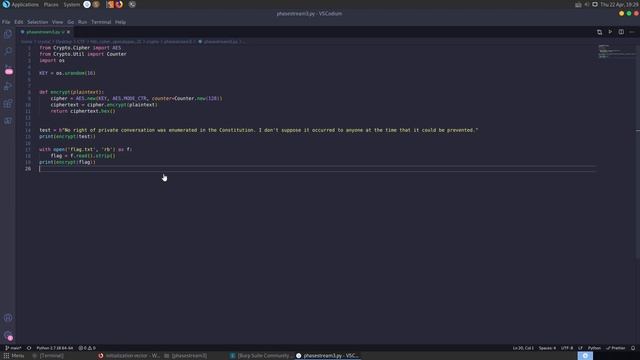
Task: Select the Python 2.7 interpreter in the status bar
Action: pos(55,348)
